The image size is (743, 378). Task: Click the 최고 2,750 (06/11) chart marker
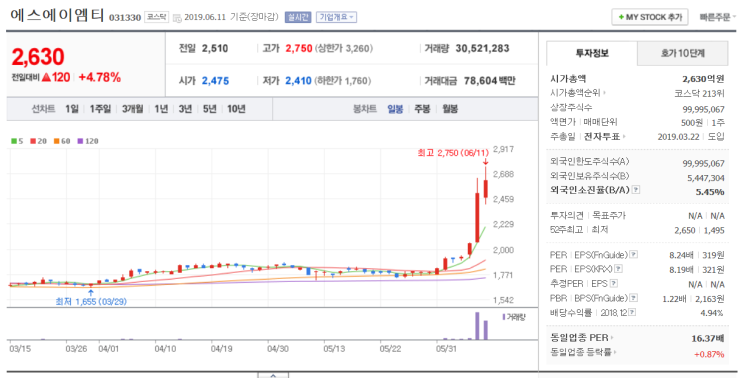click(453, 153)
